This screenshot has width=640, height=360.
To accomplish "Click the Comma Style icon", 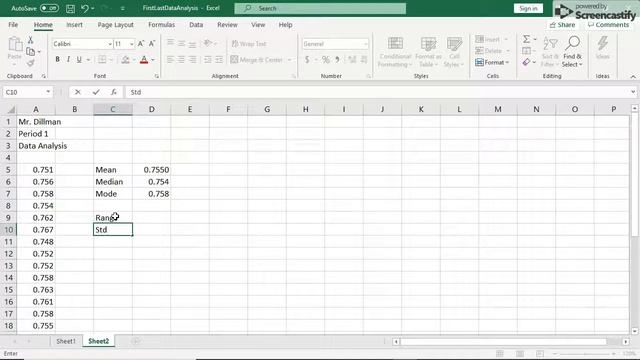I will point(337,60).
